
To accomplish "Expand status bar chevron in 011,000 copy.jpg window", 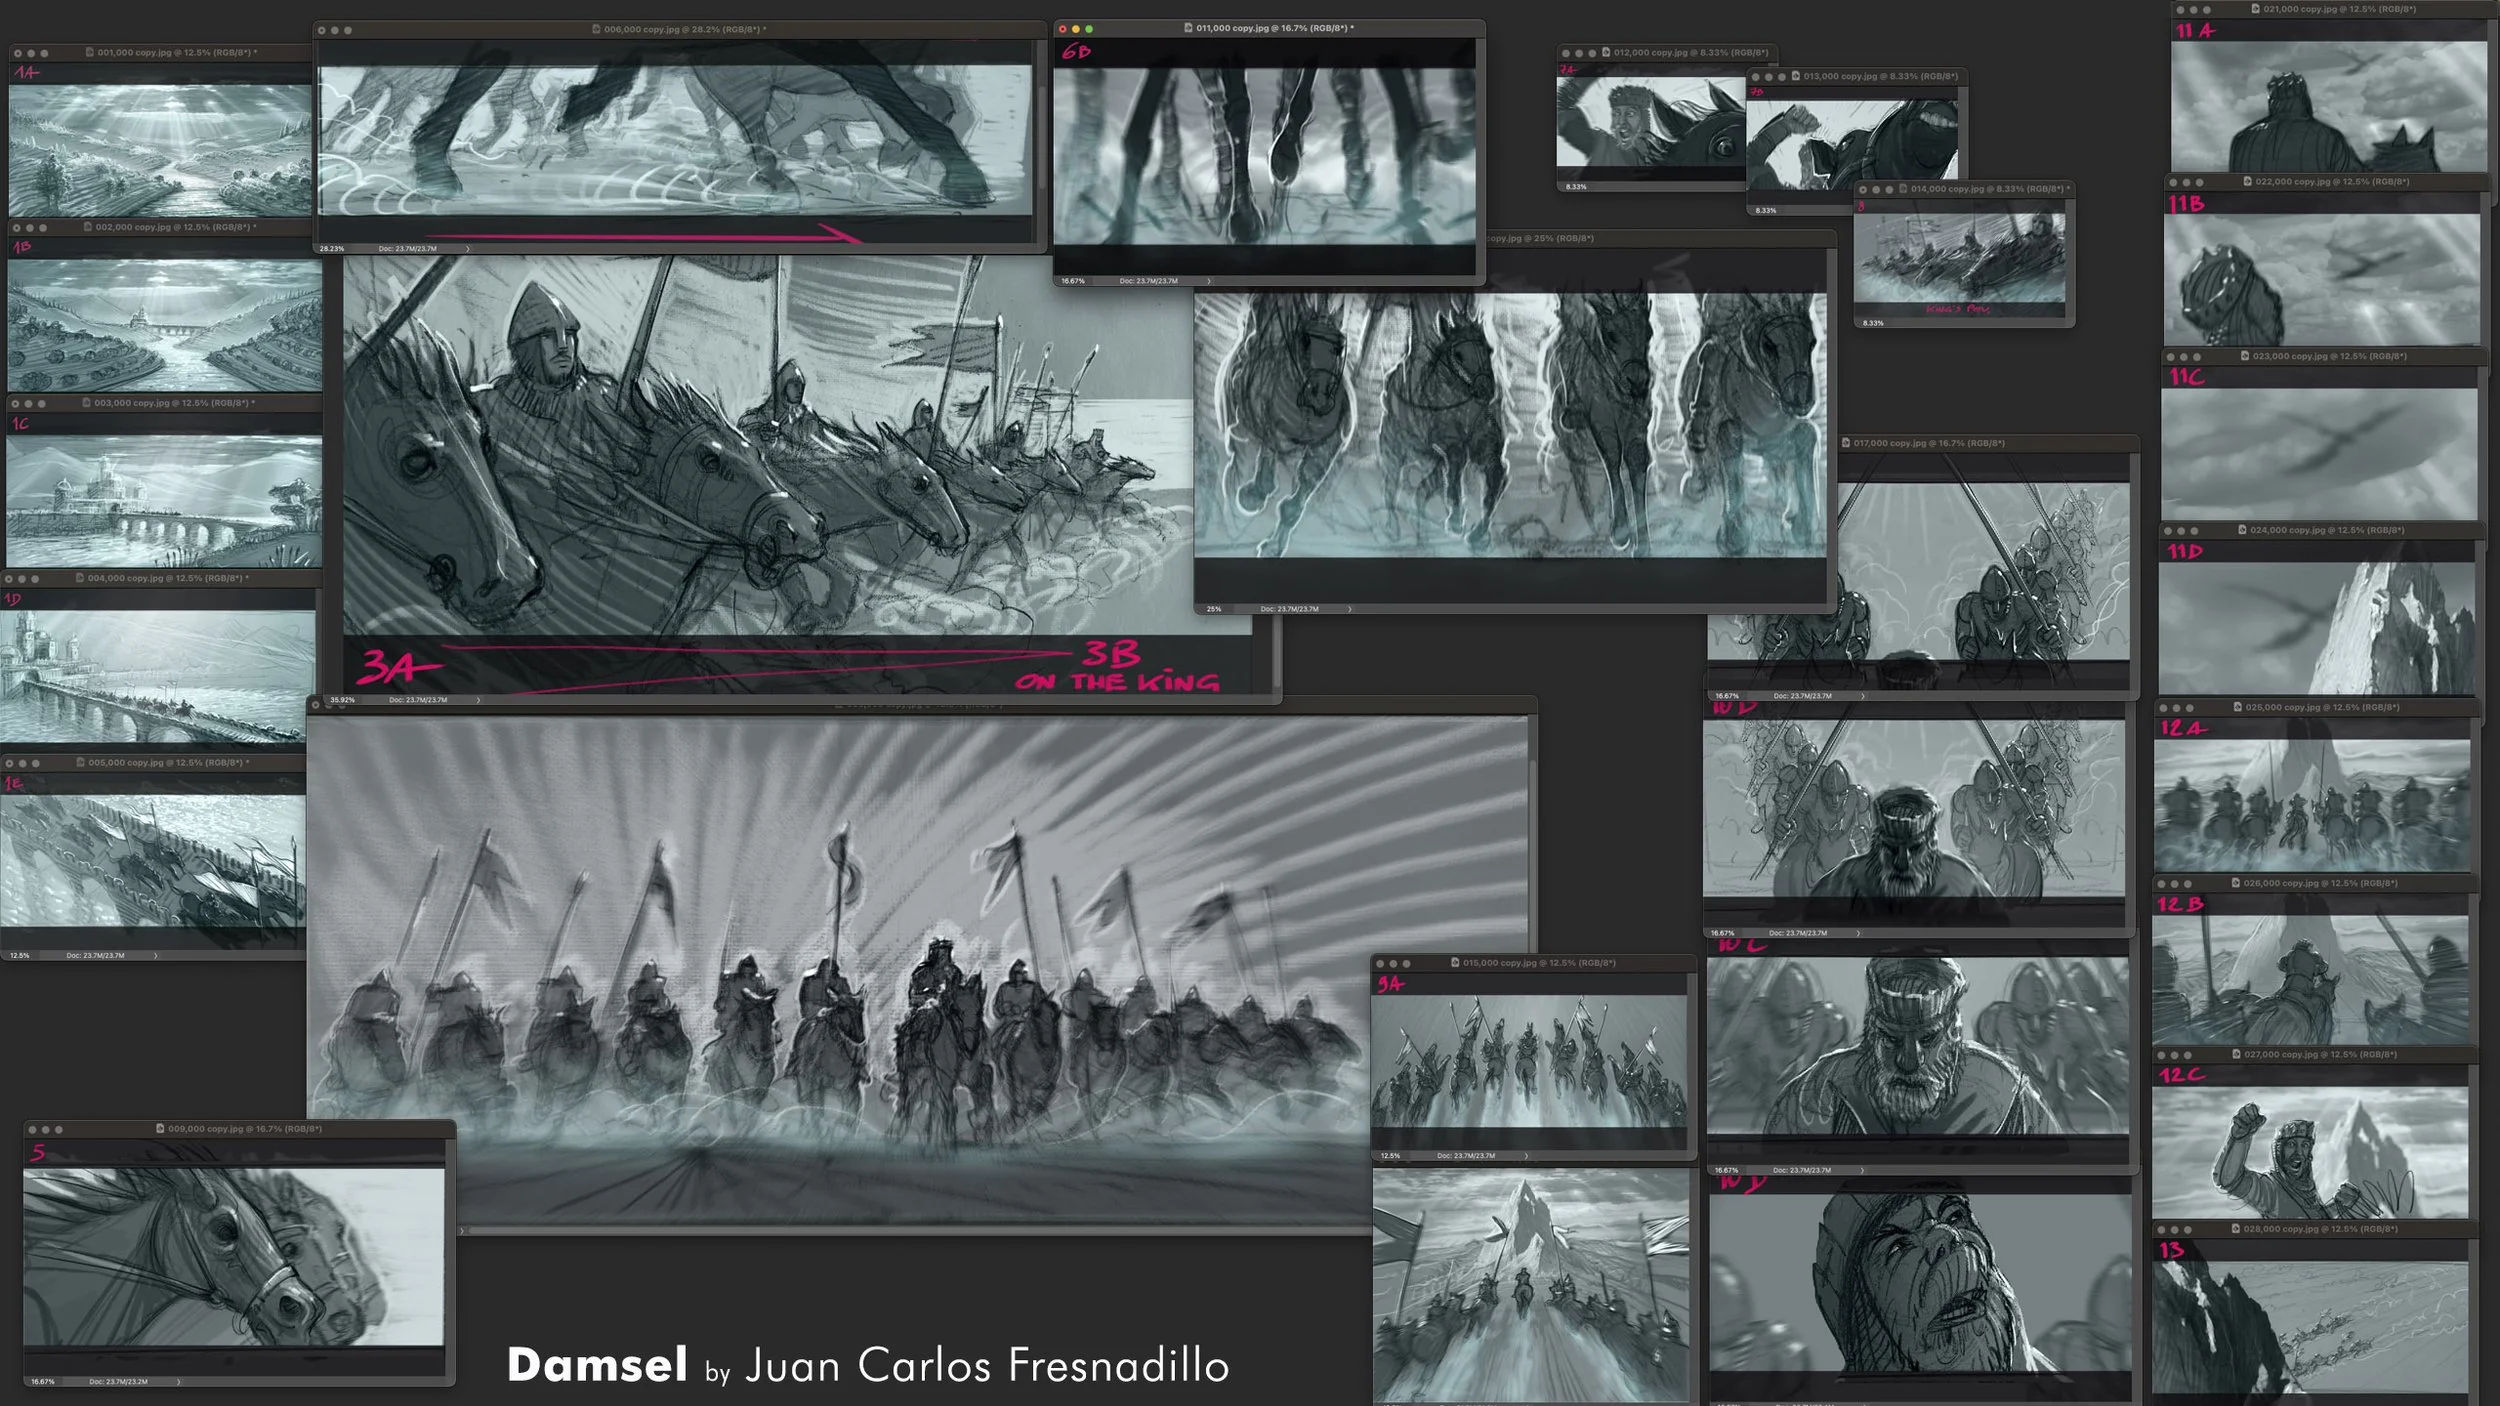I will click(x=1208, y=281).
